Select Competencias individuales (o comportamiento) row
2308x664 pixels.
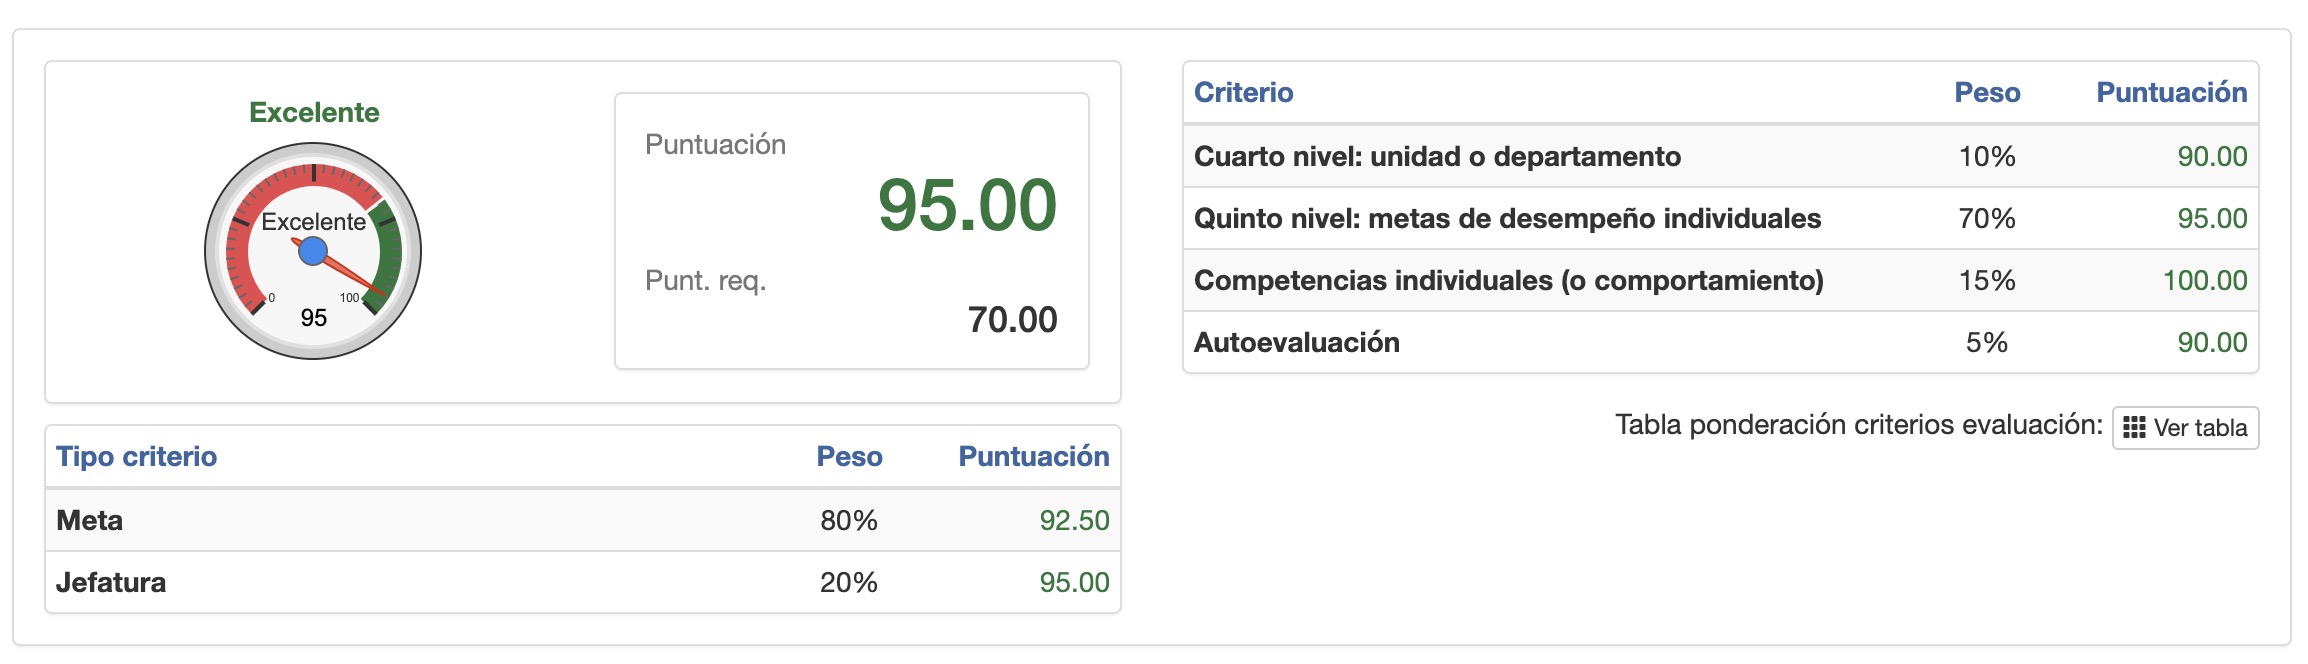click(x=1508, y=281)
